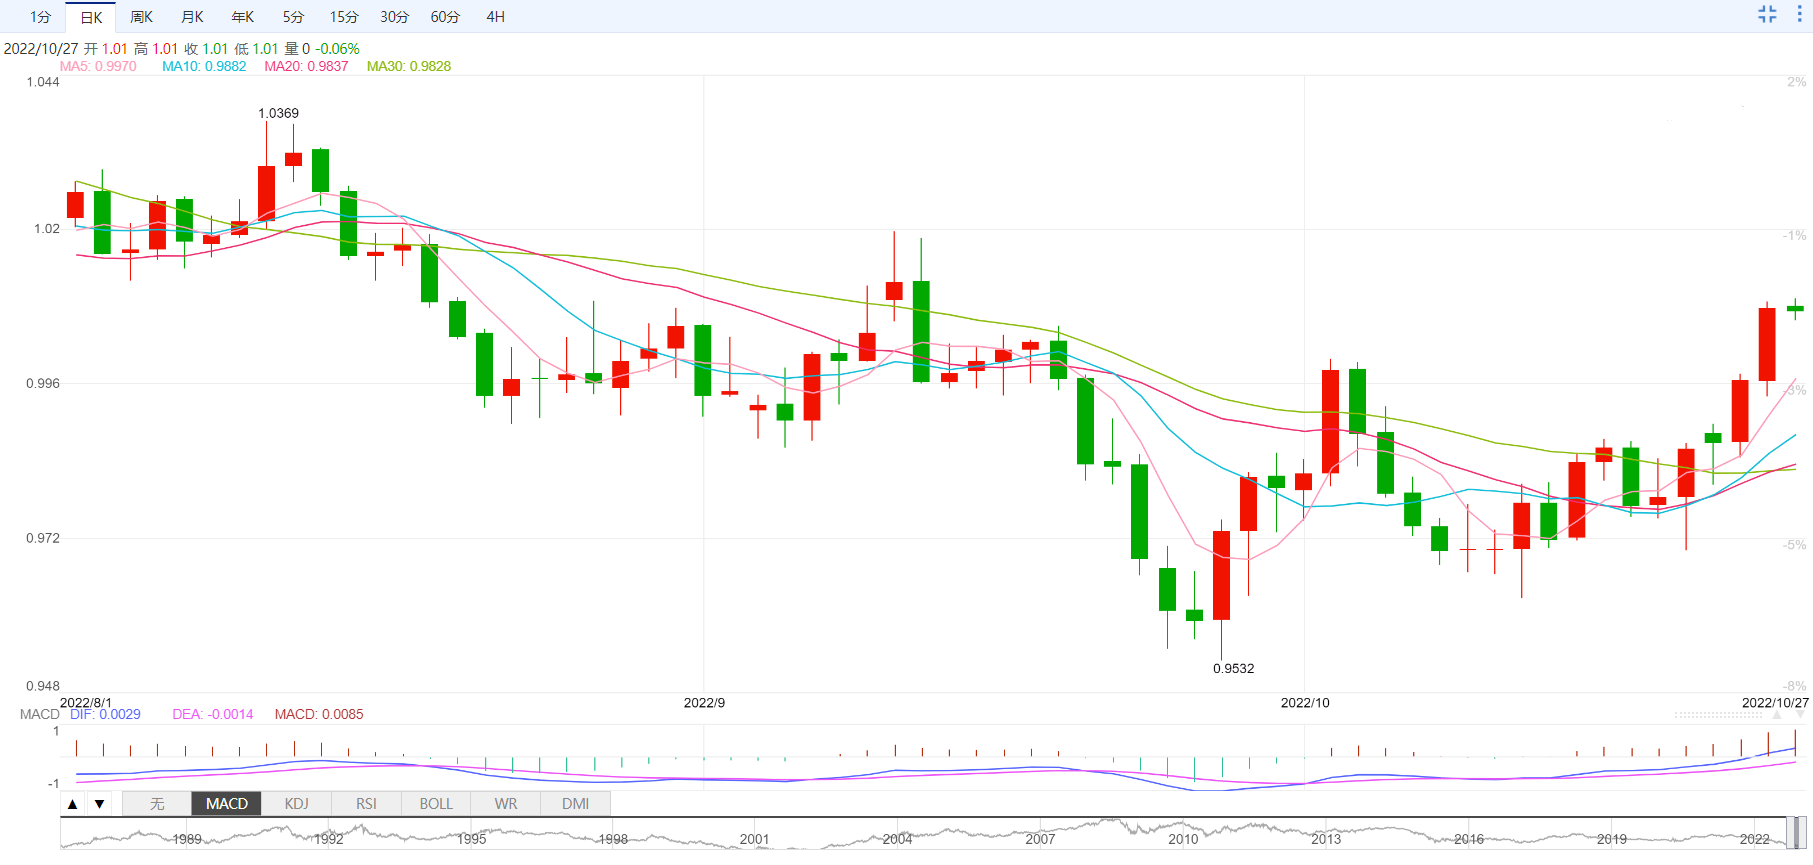Click the 1.0369 high price annotation

click(x=279, y=113)
